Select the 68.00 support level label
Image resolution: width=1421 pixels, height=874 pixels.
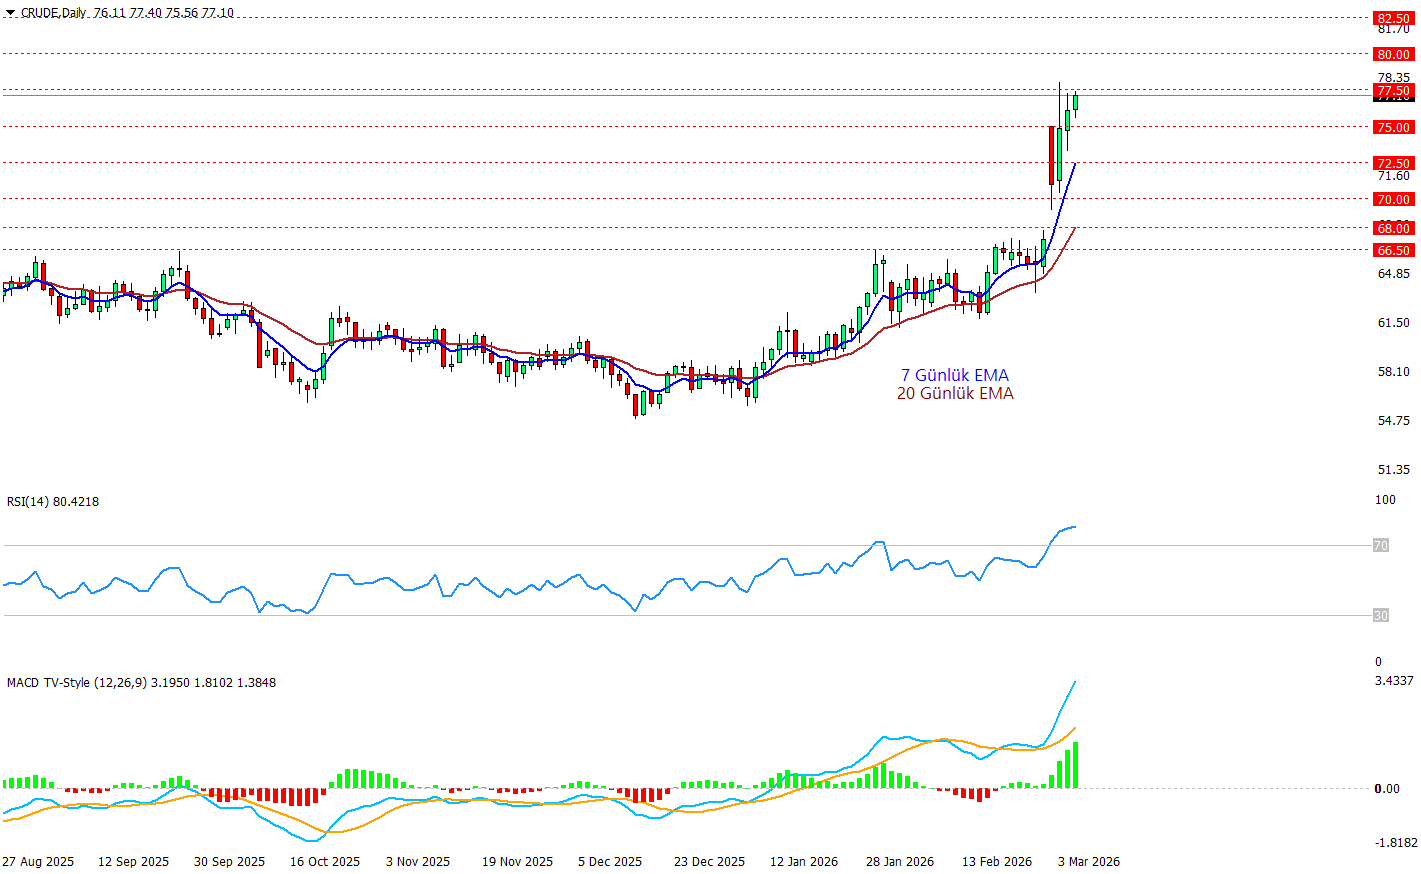[x=1392, y=228]
